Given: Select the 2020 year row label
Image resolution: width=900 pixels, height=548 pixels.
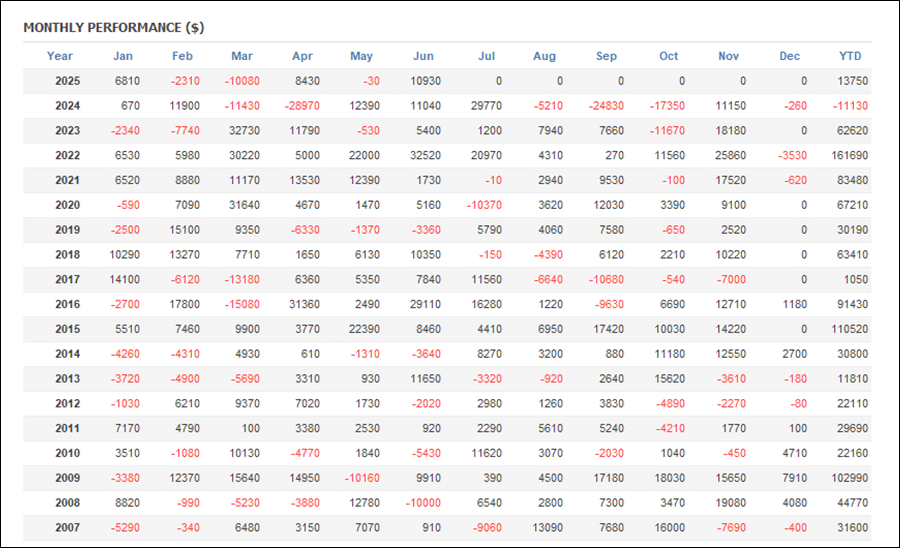Looking at the screenshot, I should tap(68, 205).
